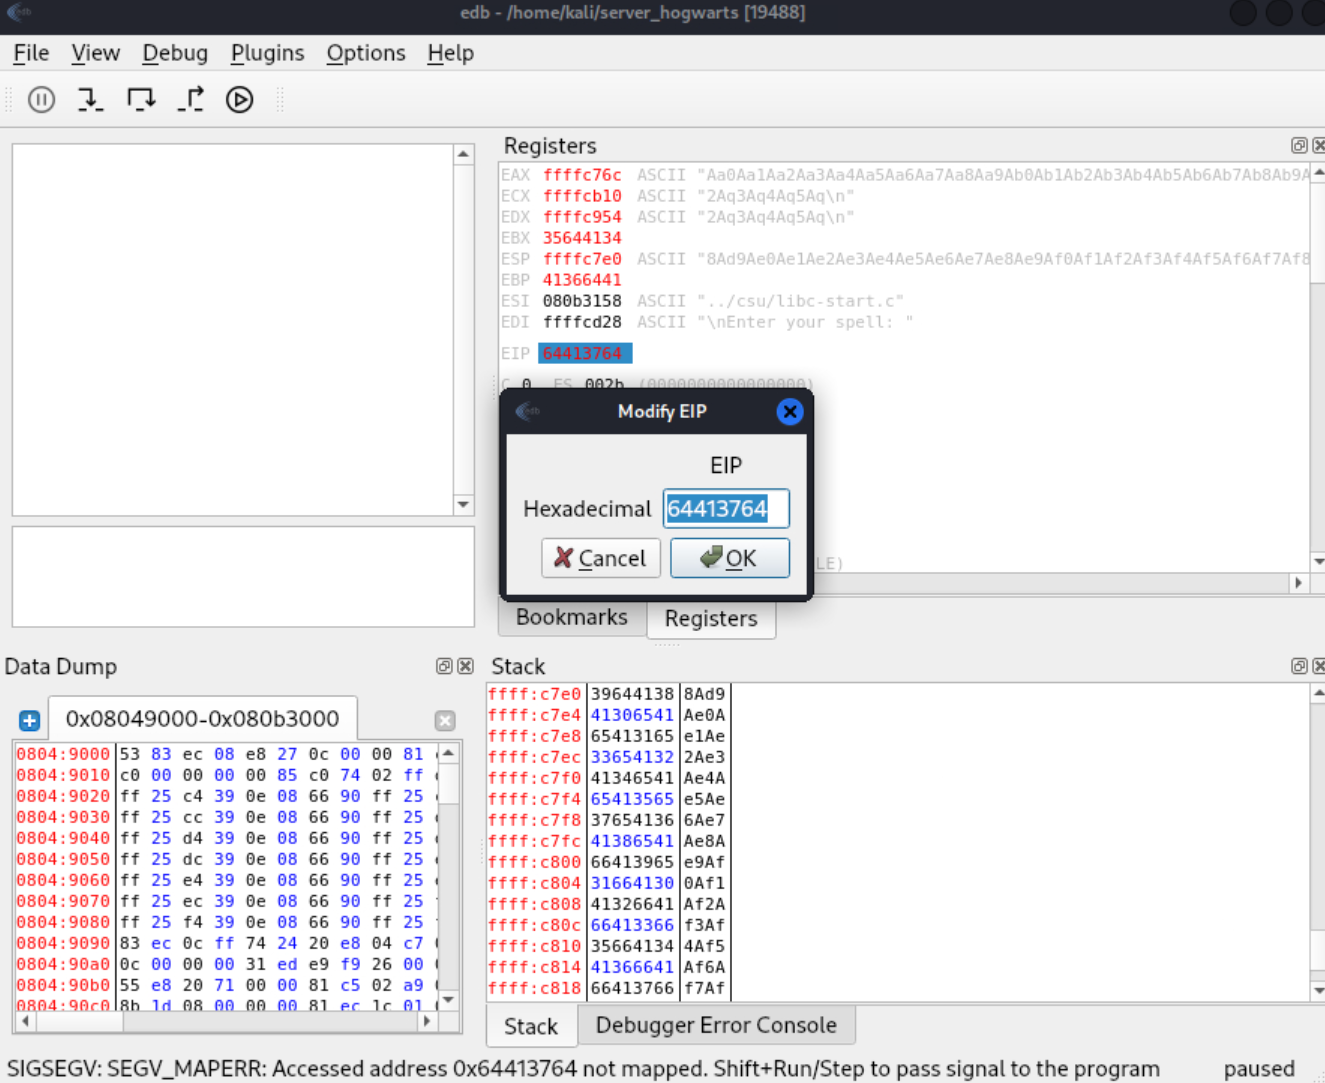Select the 0x08049000-0x080b3000 dump tab

click(202, 719)
